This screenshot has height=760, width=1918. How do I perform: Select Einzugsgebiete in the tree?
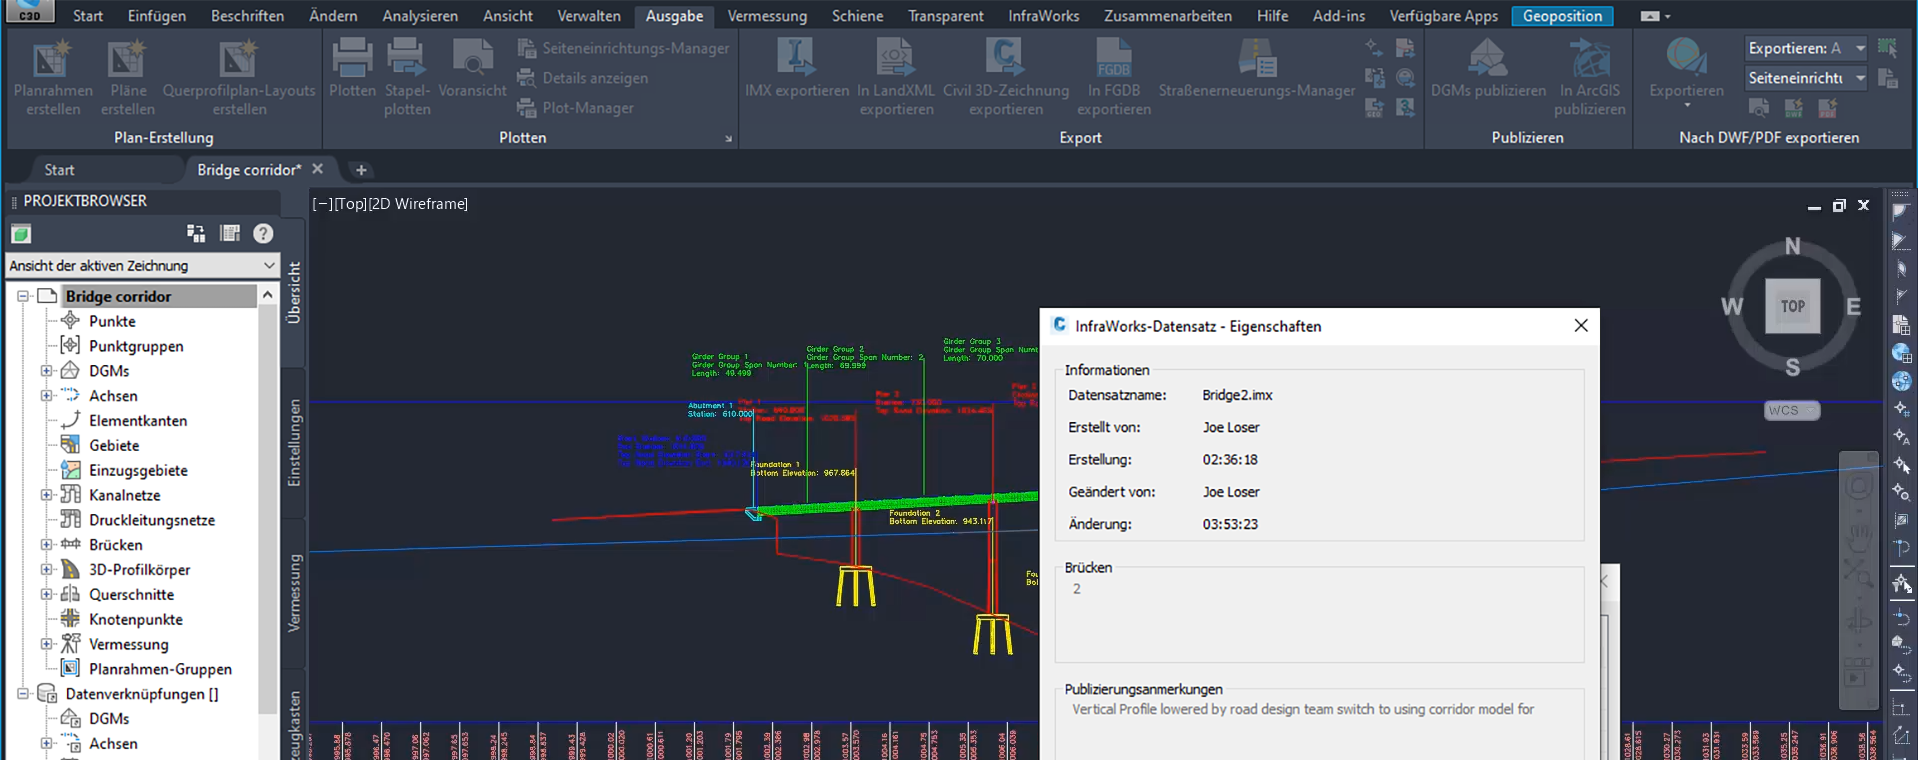point(138,470)
